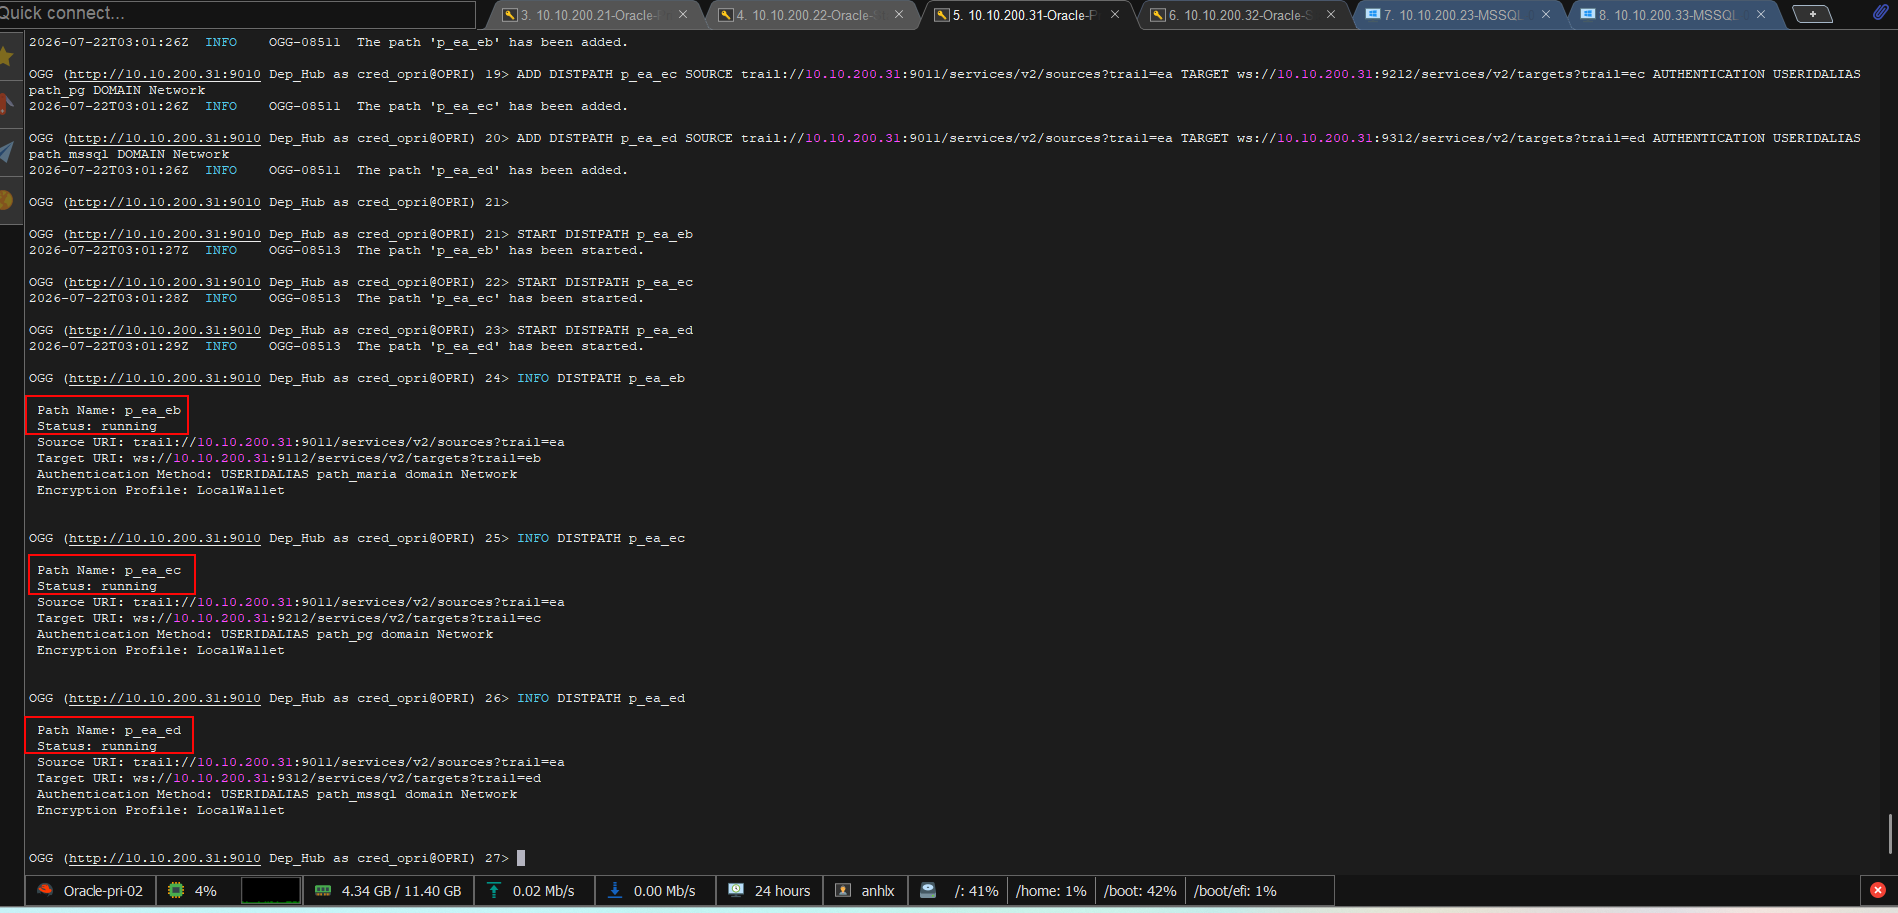The height and width of the screenshot is (913, 1898).
Task: Click the paperclip attach icon
Action: [1880, 13]
